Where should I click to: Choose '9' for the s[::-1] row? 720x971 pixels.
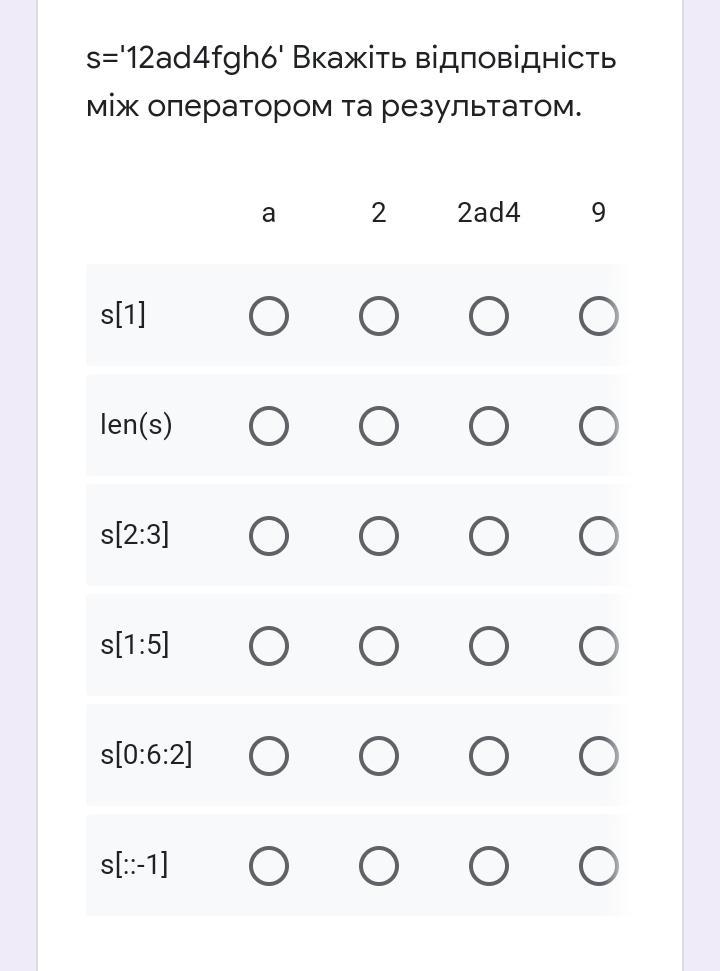(x=599, y=865)
